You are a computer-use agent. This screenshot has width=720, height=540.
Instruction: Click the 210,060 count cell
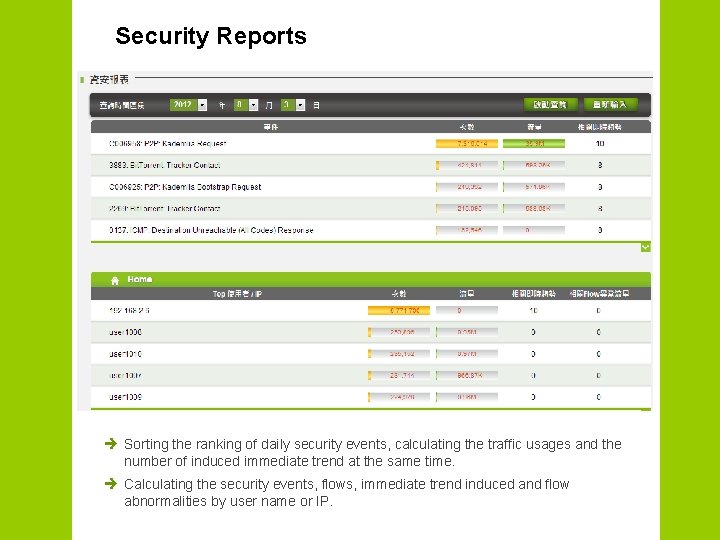[x=469, y=208]
